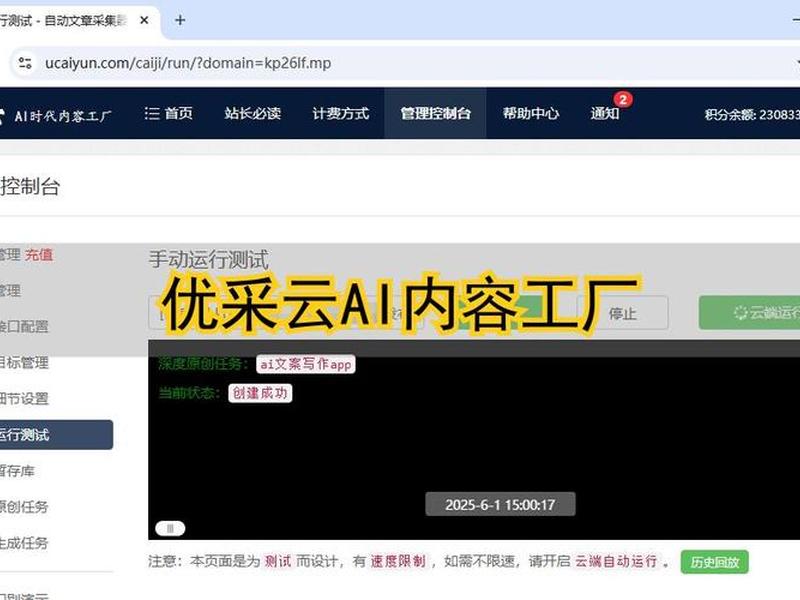The image size is (800, 600).
Task: Click the 云端自动运行 highlighted text
Action: (x=616, y=561)
